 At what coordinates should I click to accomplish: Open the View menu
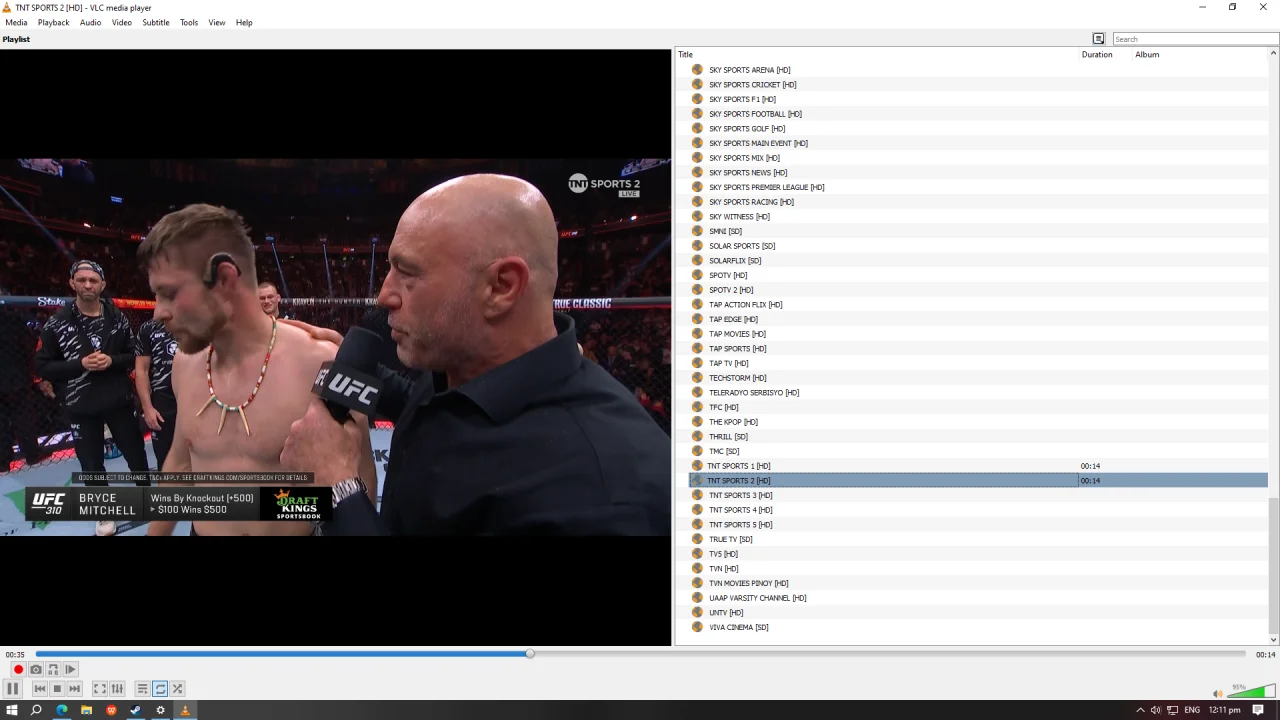[217, 22]
